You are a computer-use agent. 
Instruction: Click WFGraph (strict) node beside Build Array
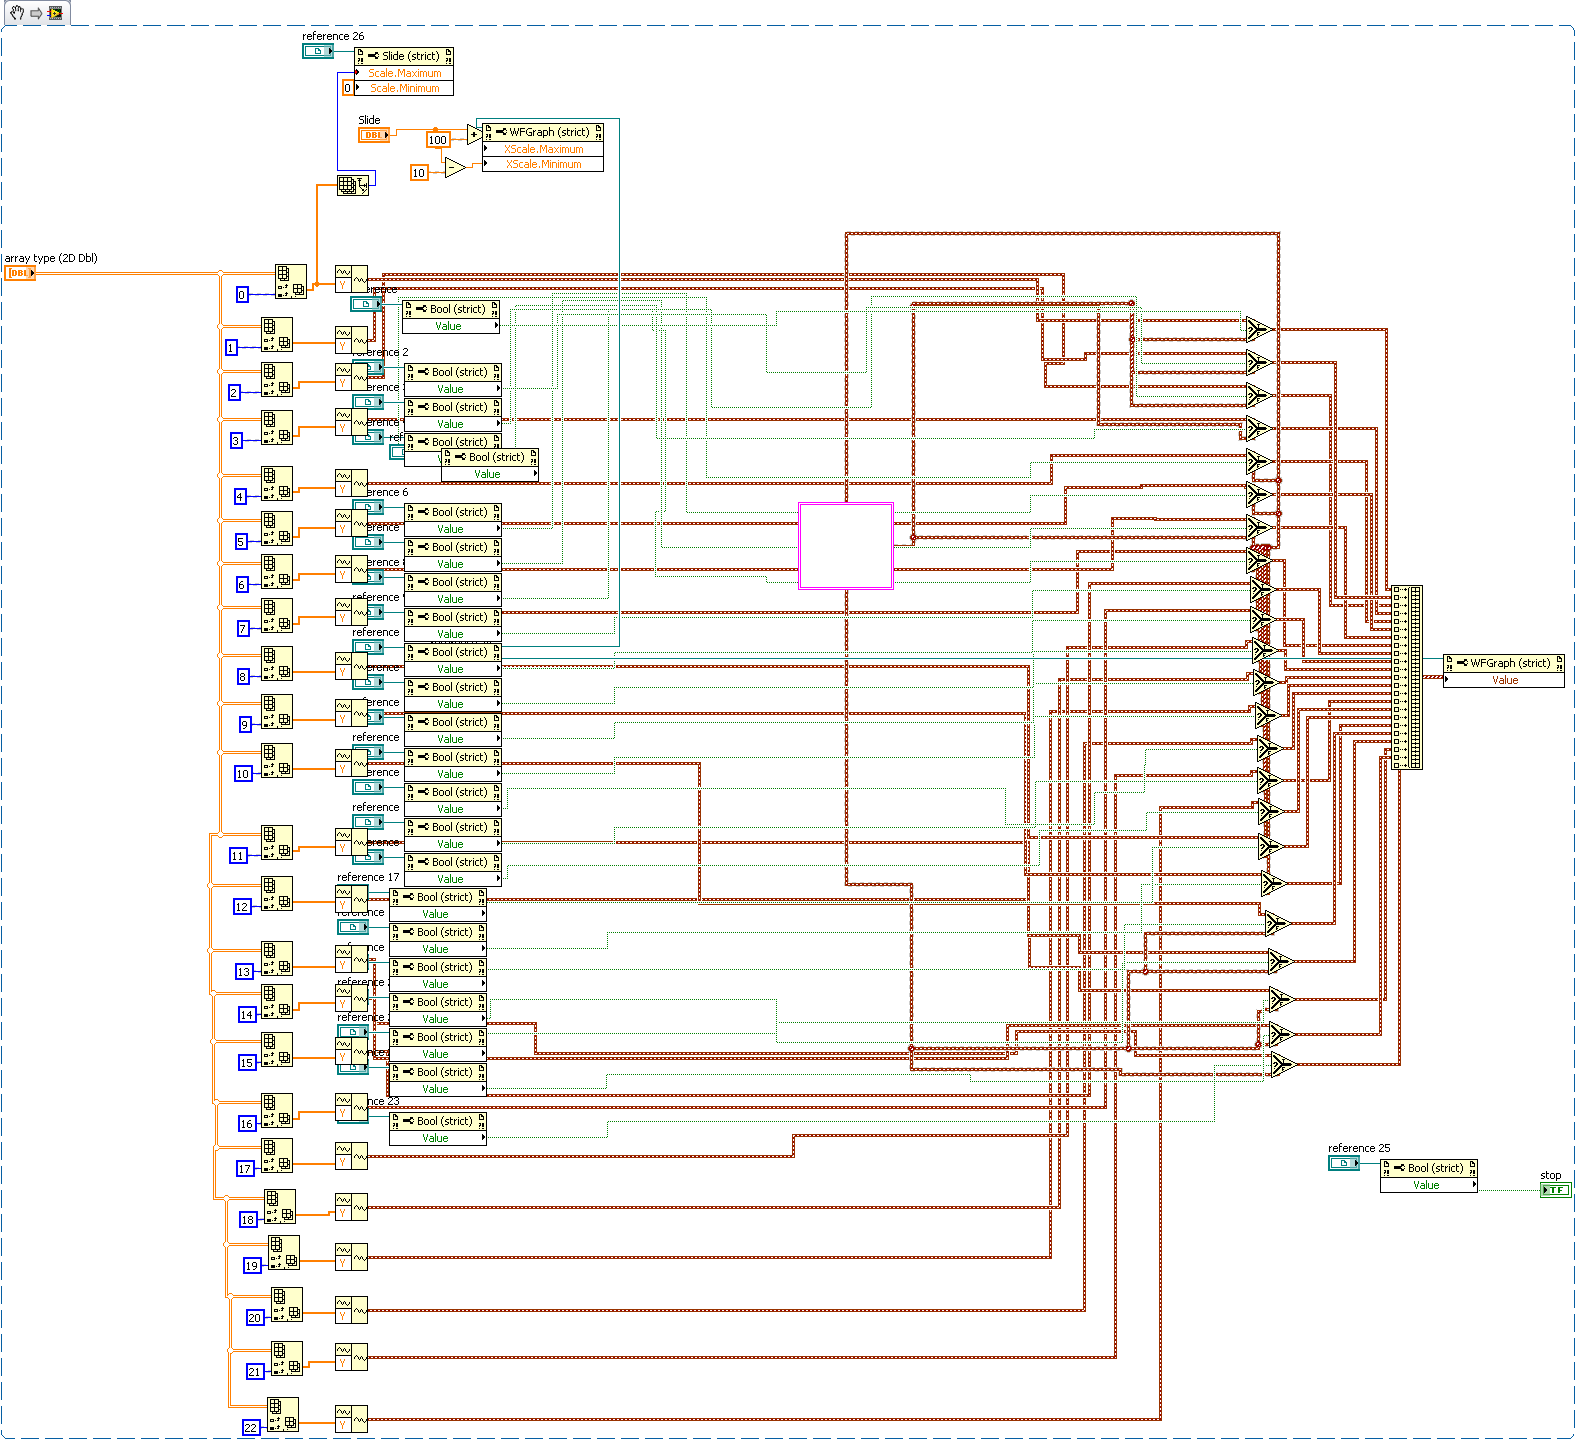(1504, 663)
